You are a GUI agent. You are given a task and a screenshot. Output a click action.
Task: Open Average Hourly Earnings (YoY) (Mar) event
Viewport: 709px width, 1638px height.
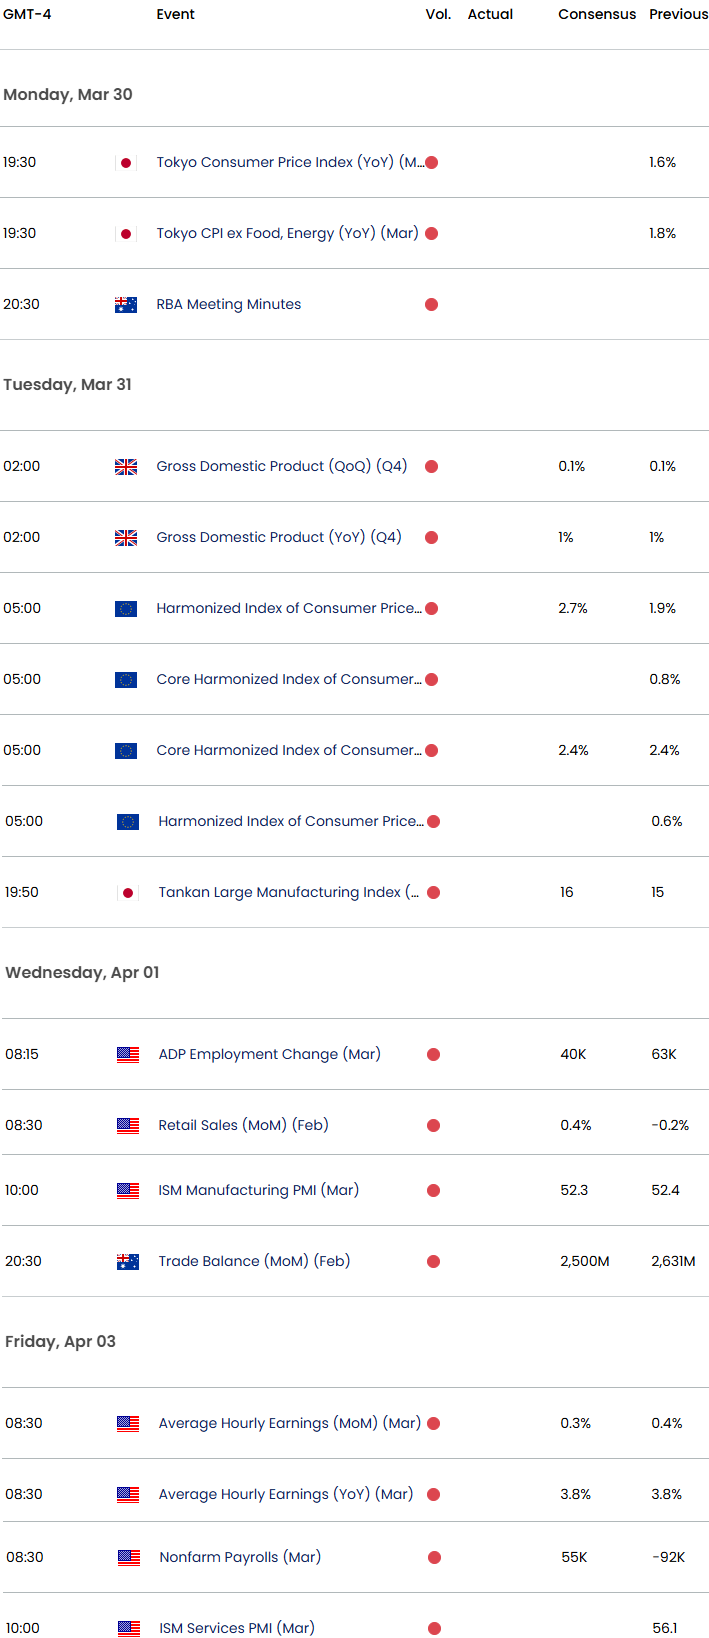pyautogui.click(x=286, y=1494)
